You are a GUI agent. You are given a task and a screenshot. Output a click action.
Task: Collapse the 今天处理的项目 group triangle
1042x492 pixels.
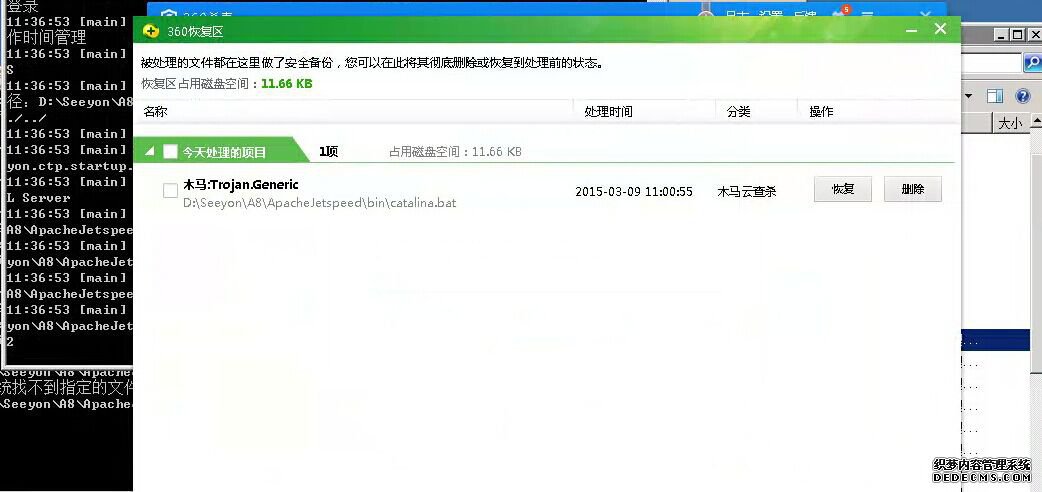(150, 152)
